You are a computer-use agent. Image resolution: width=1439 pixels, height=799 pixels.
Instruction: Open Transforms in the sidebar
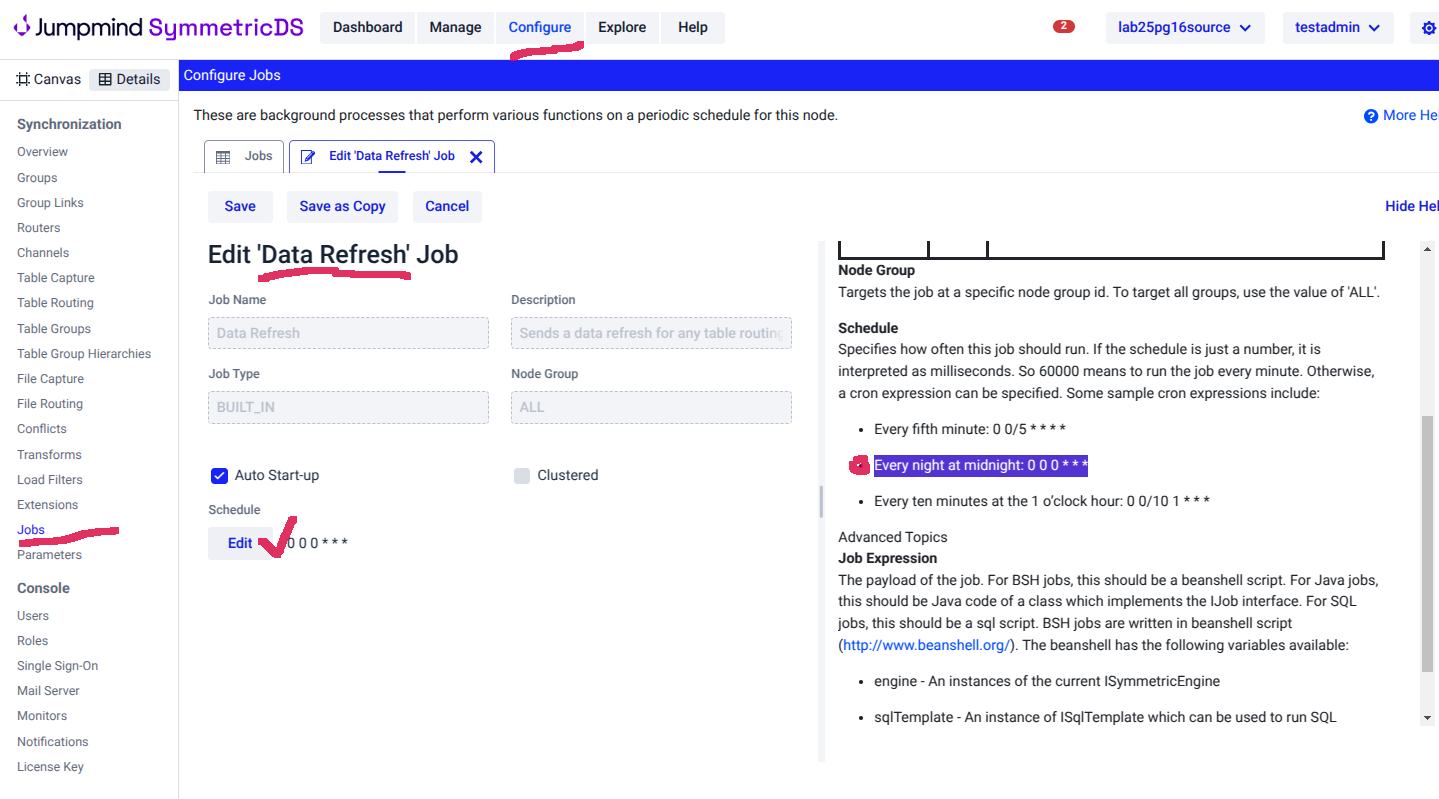[x=49, y=455]
